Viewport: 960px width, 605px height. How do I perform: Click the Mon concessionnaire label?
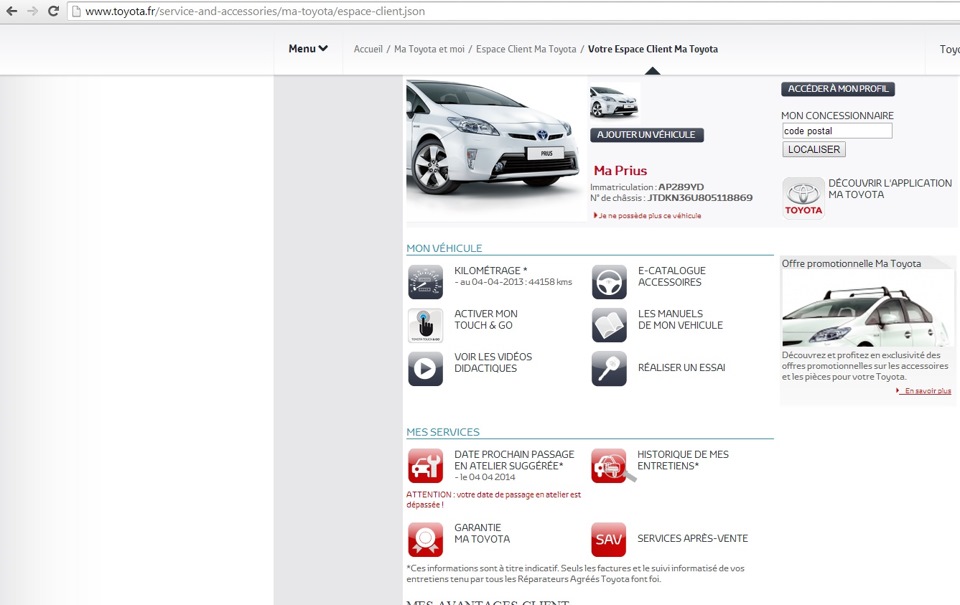click(837, 115)
